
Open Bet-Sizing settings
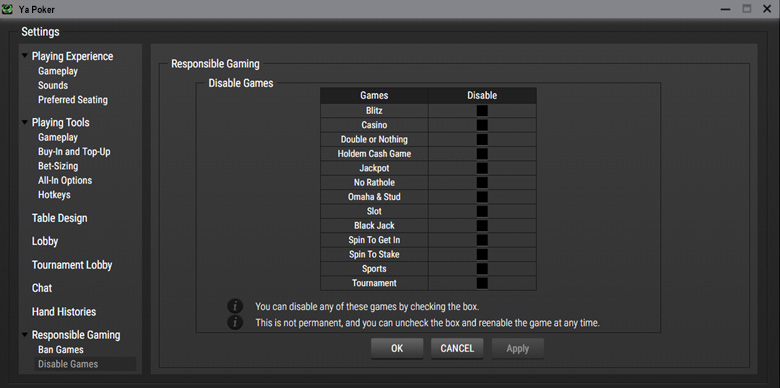tap(58, 166)
